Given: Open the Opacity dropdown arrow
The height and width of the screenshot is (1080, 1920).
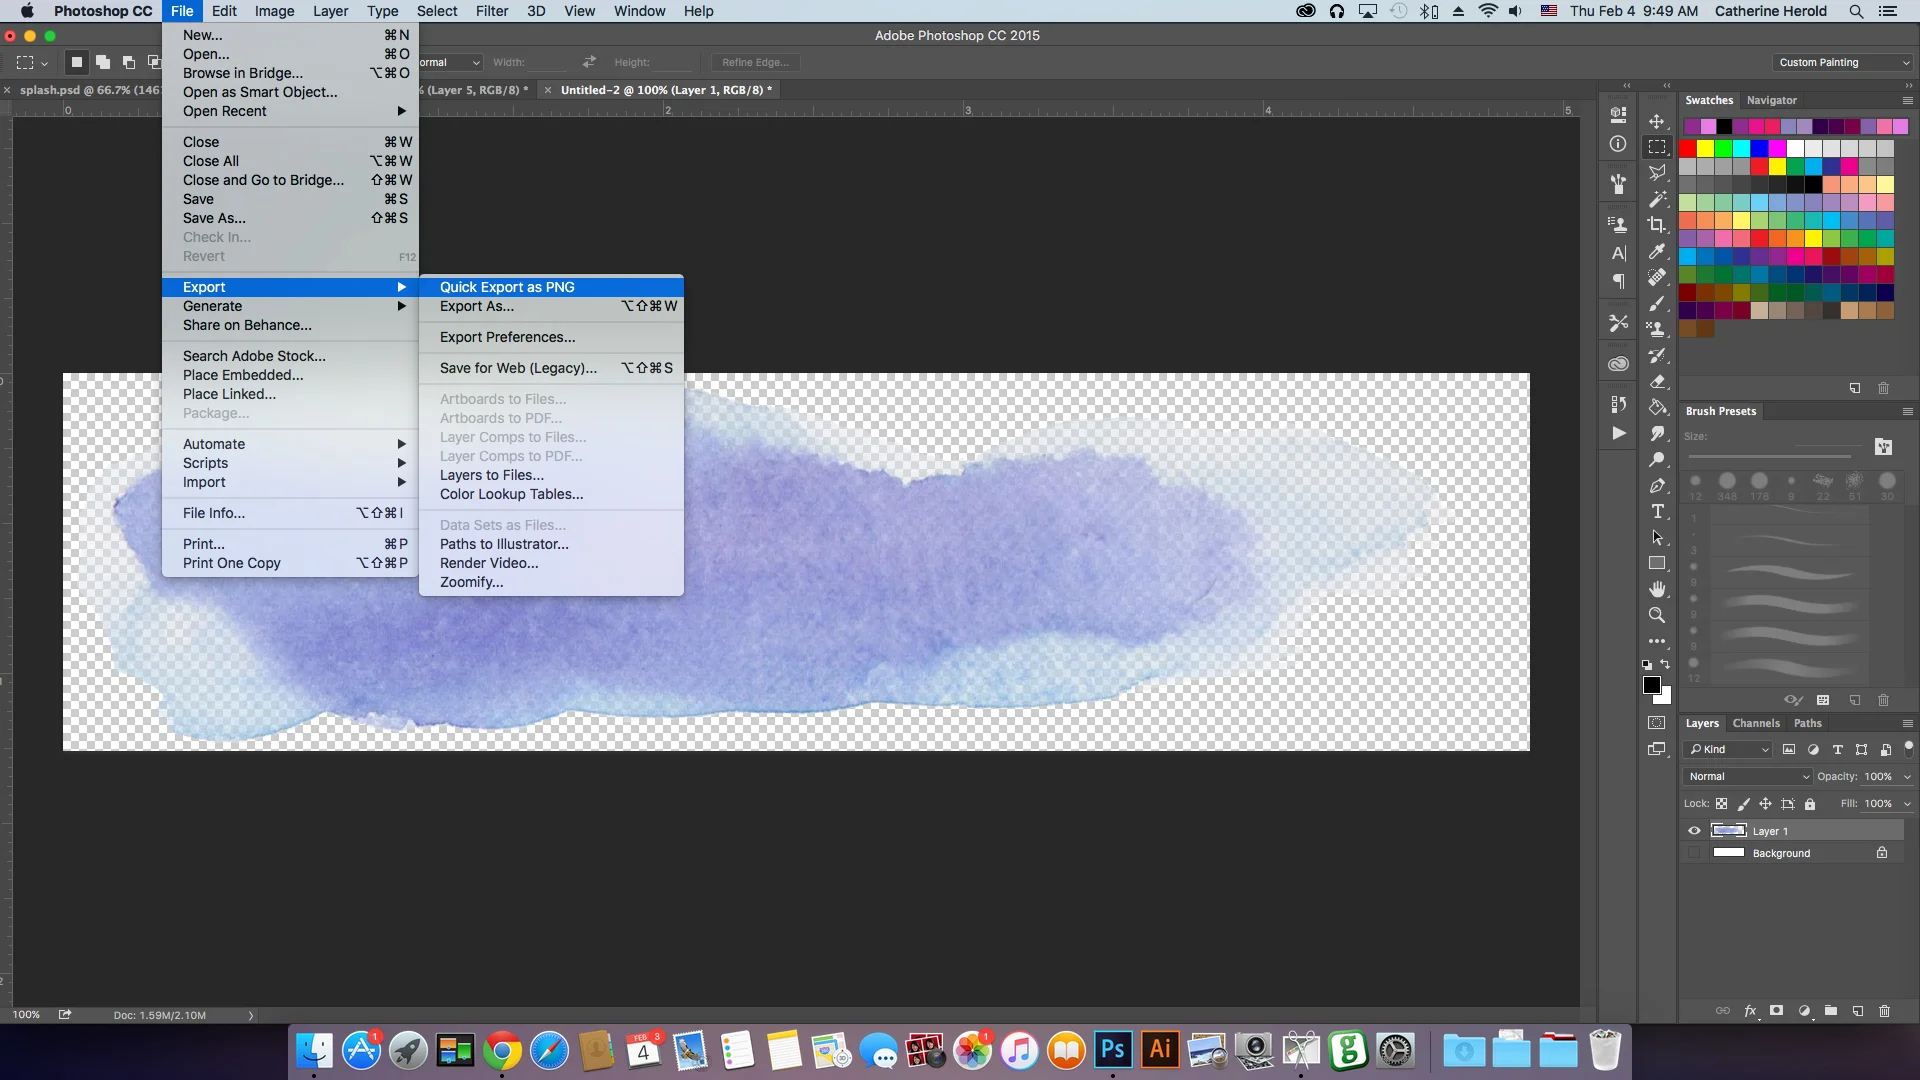Looking at the screenshot, I should point(1906,777).
